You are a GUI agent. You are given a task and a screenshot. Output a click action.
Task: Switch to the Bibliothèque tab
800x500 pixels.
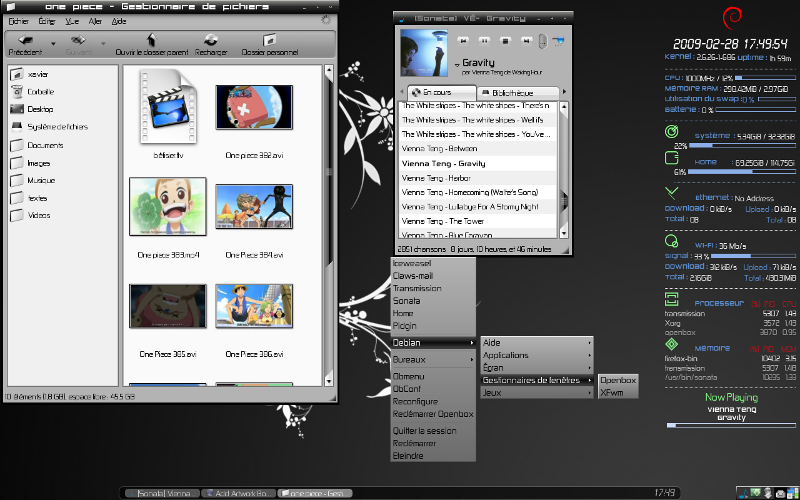(518, 93)
